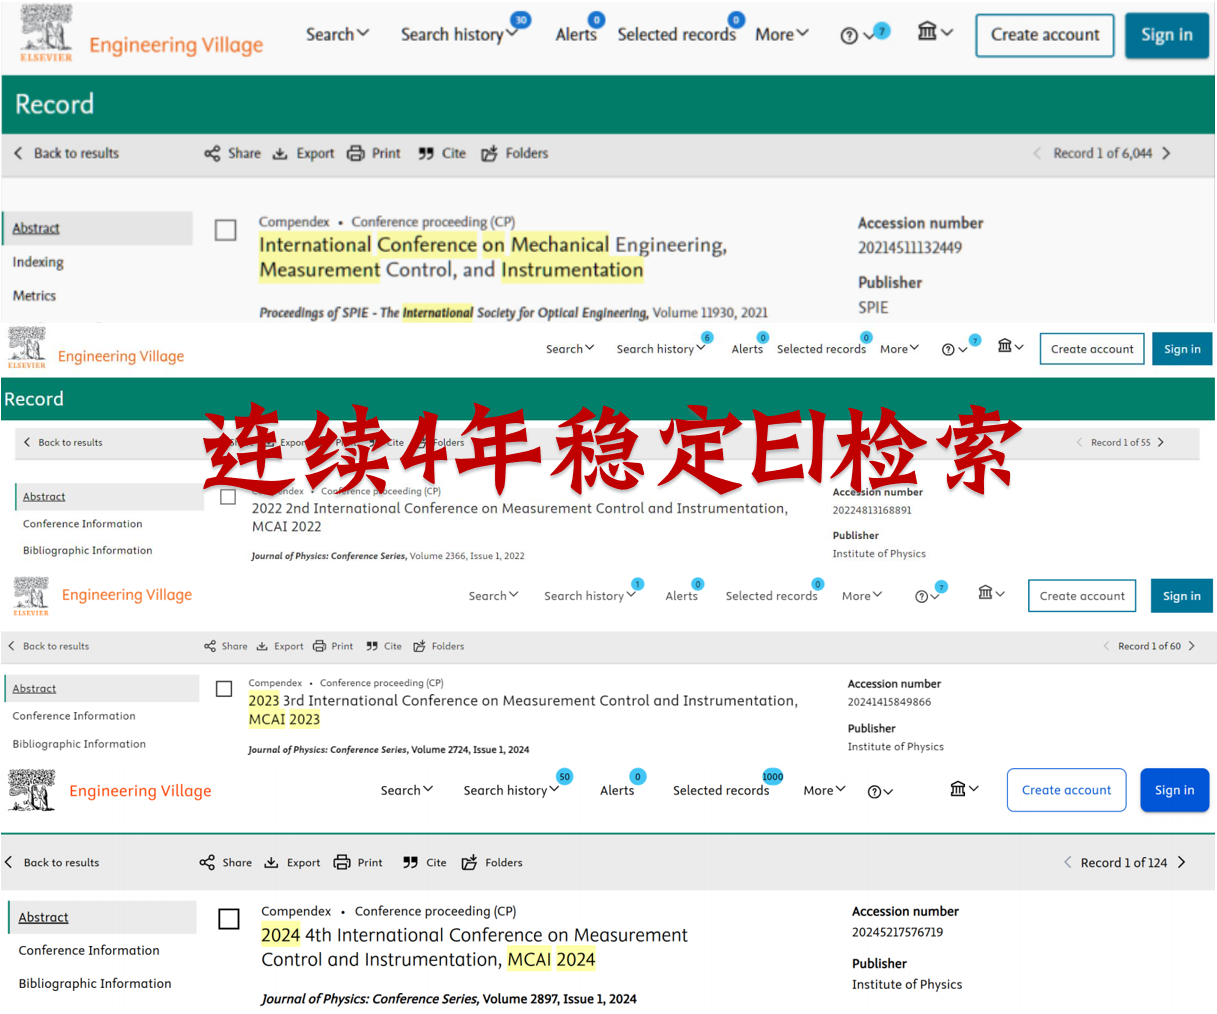Click Share icon in Record 1 of 124 toolbar

click(x=207, y=862)
